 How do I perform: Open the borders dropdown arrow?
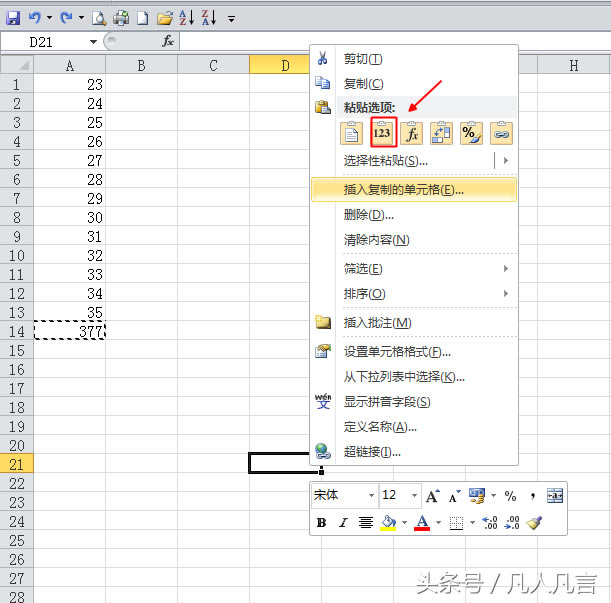pos(472,522)
